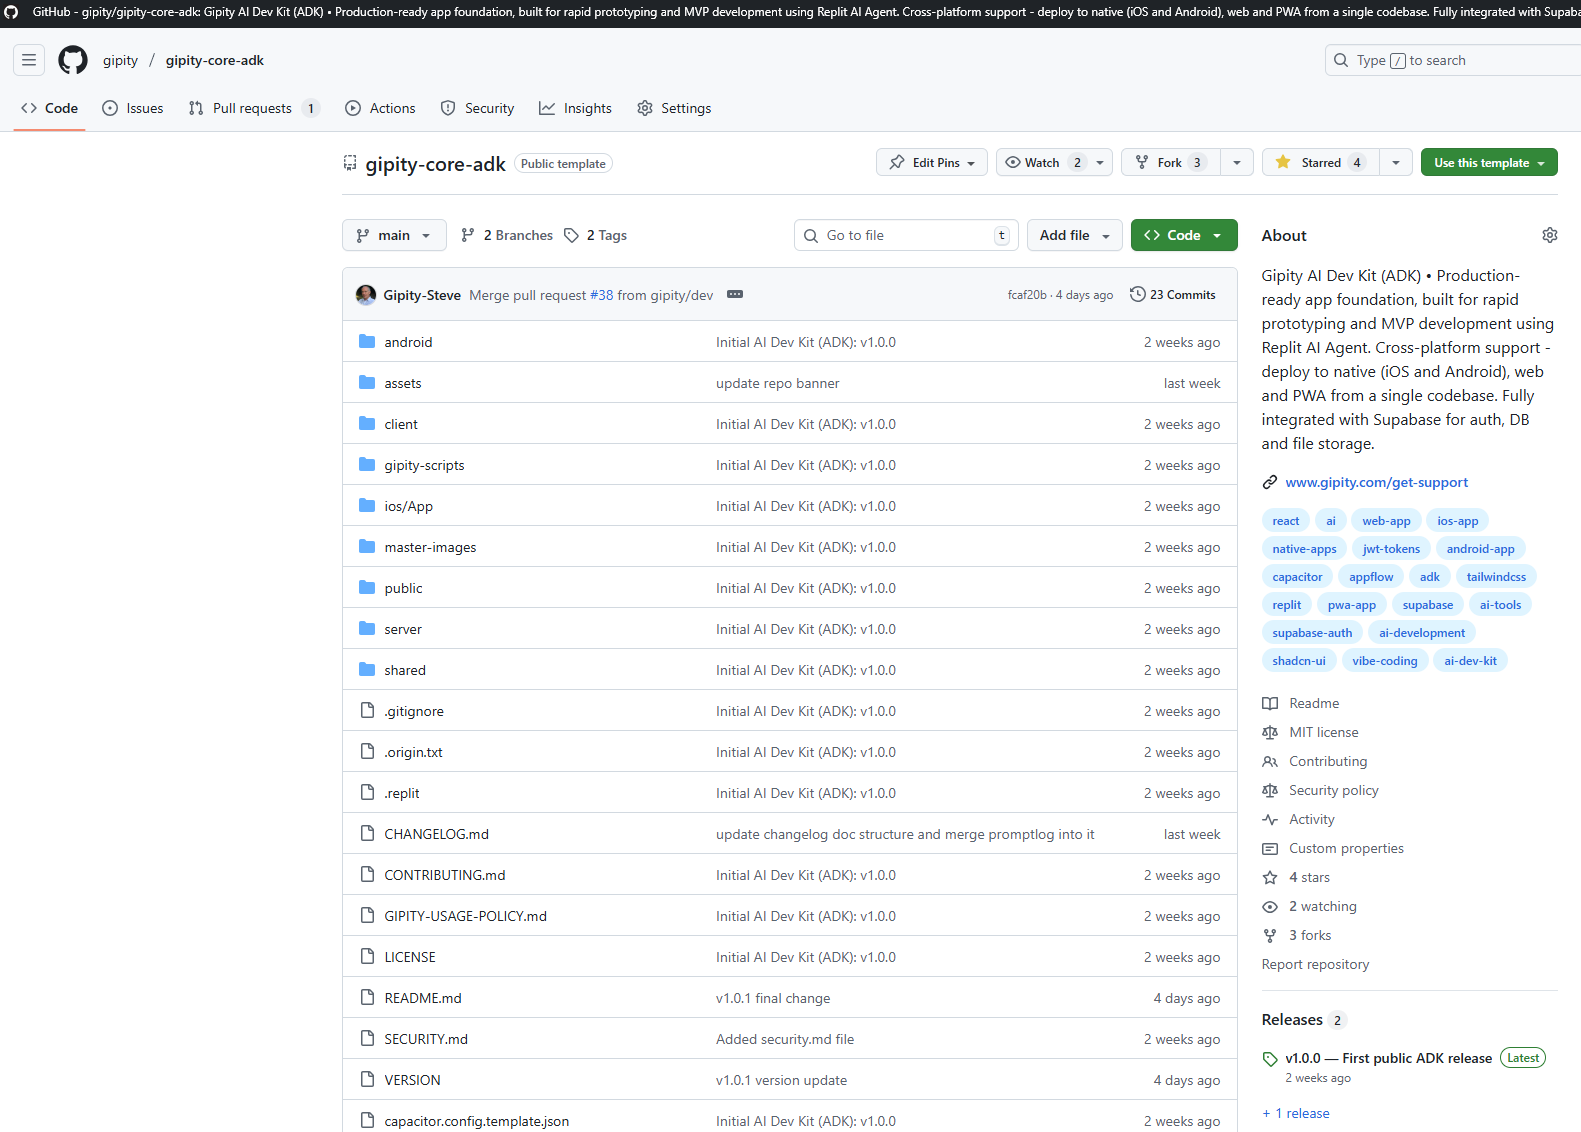This screenshot has height=1132, width=1581.
Task: Open the main branch dropdown
Action: click(394, 235)
